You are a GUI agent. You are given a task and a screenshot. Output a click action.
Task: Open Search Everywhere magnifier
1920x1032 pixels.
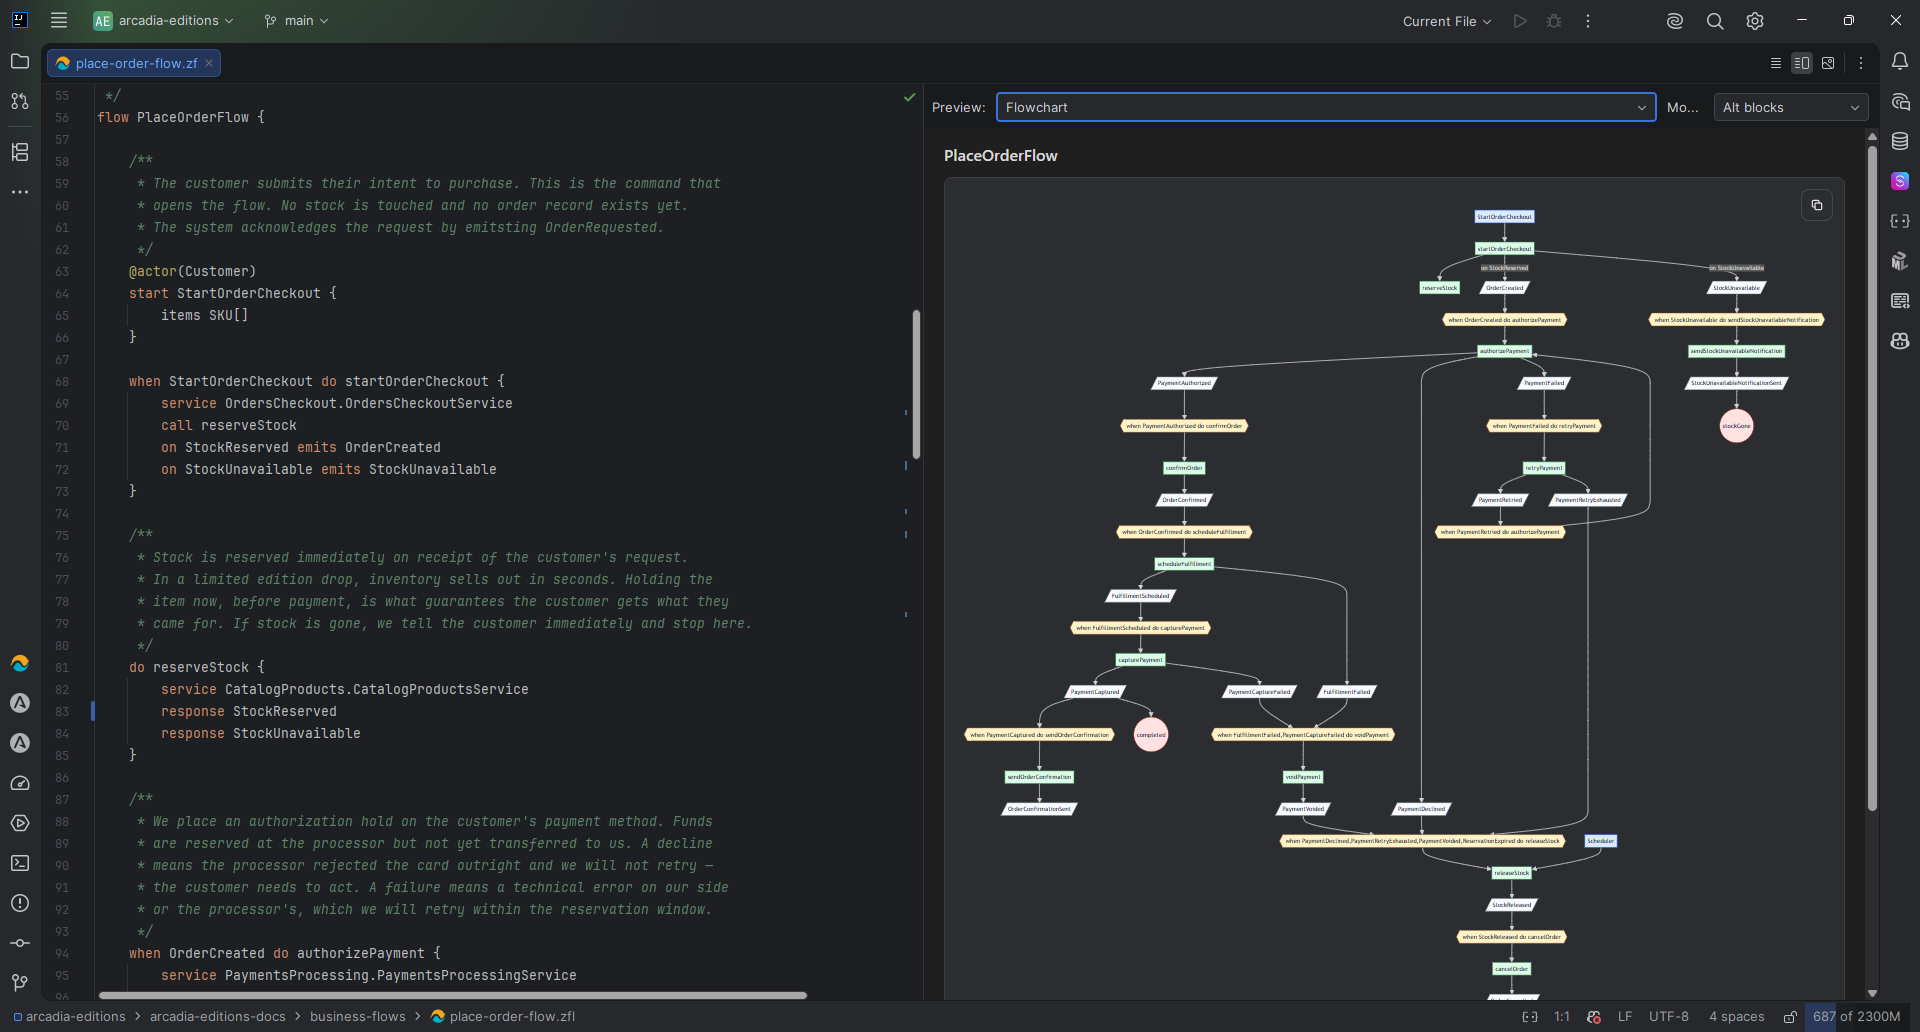(x=1715, y=21)
